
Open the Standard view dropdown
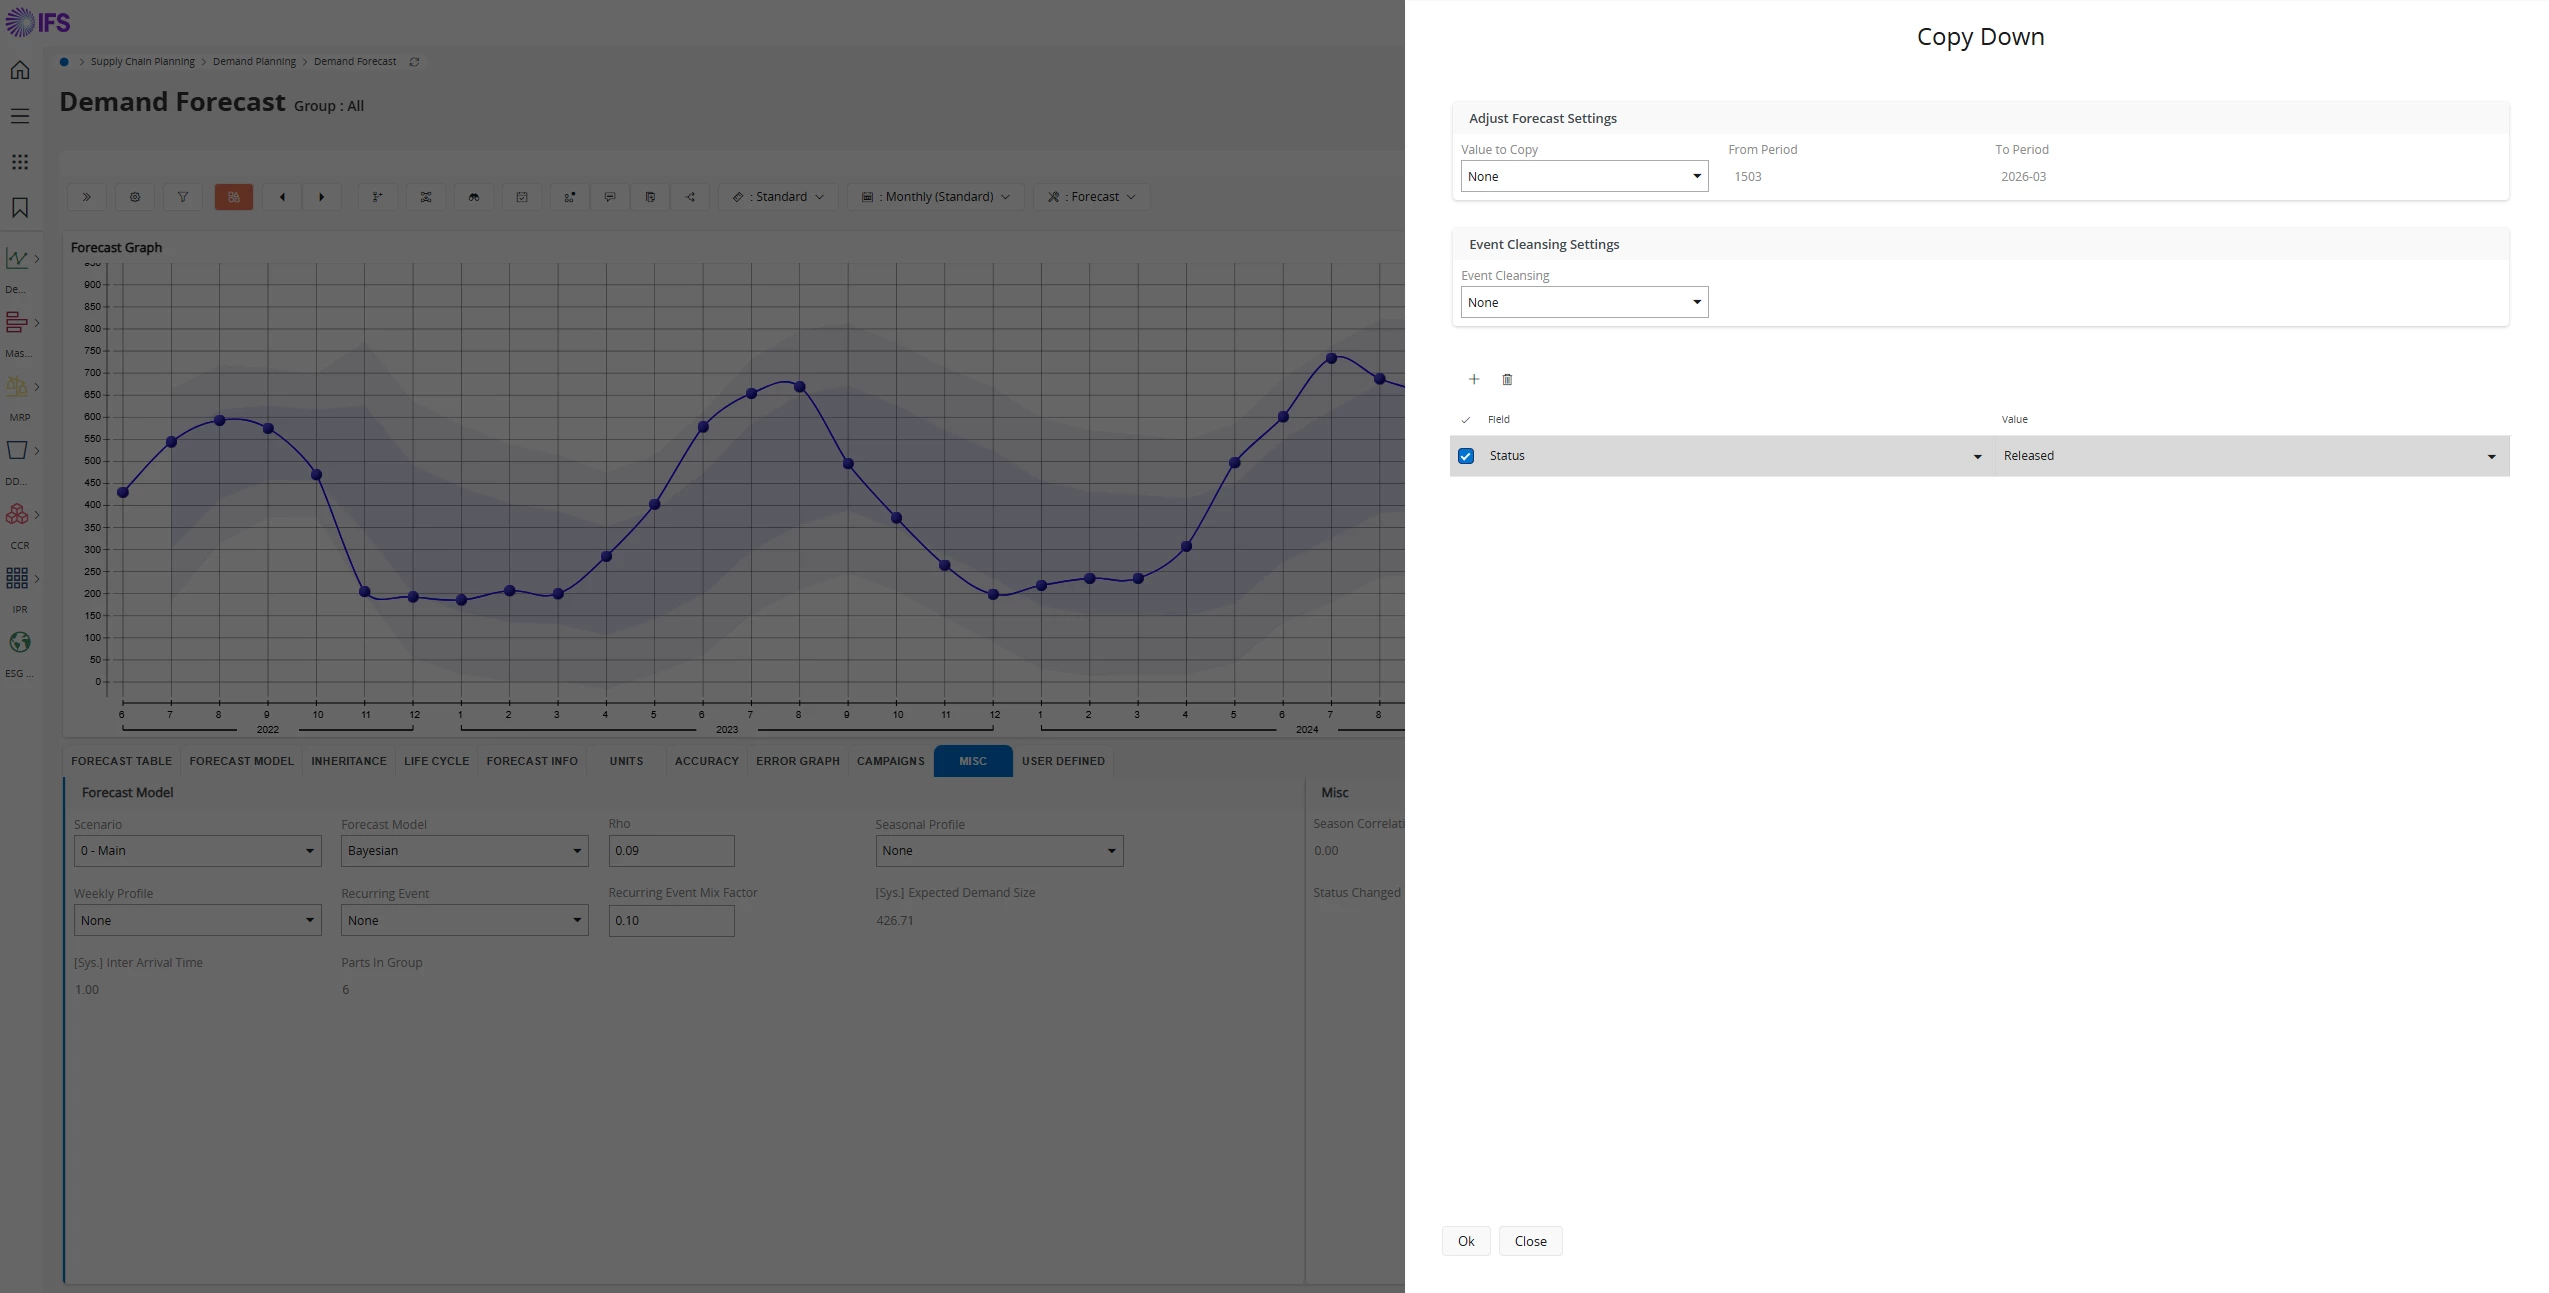coord(778,197)
